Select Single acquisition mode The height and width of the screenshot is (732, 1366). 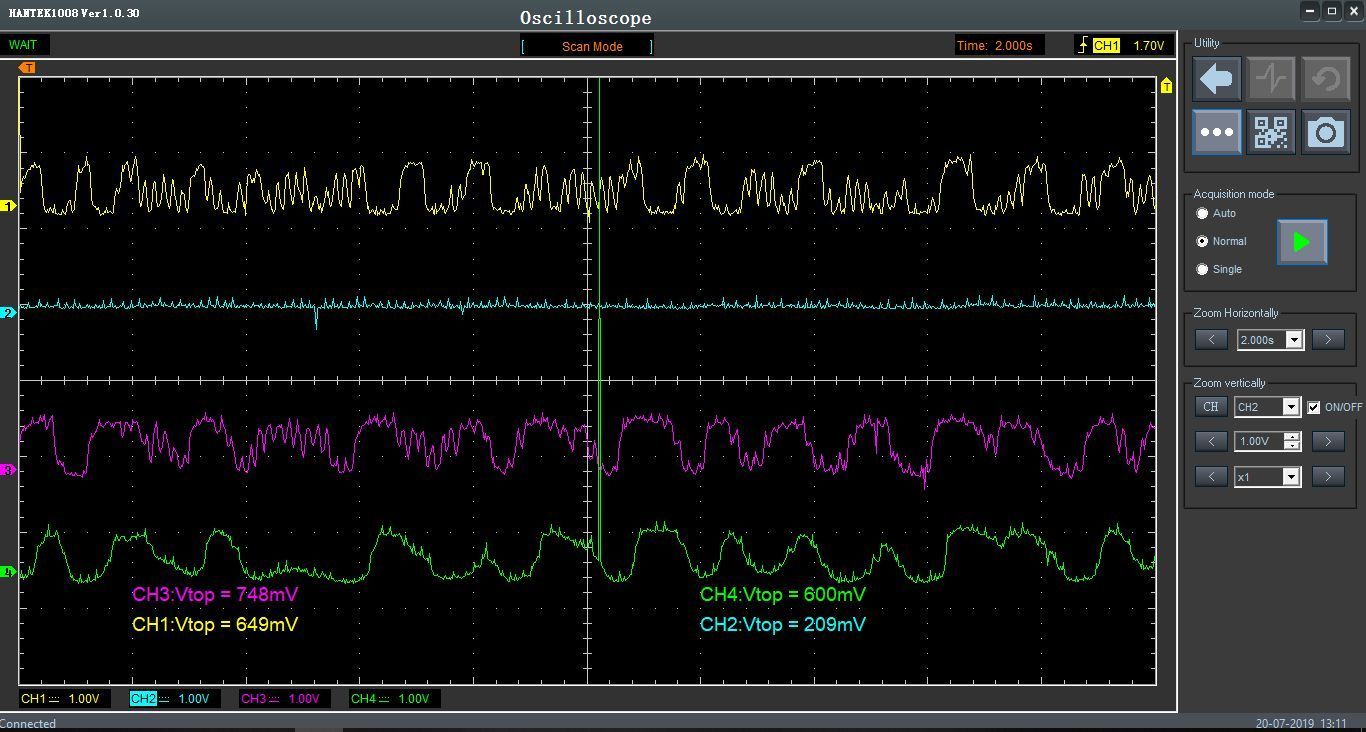[x=1203, y=269]
